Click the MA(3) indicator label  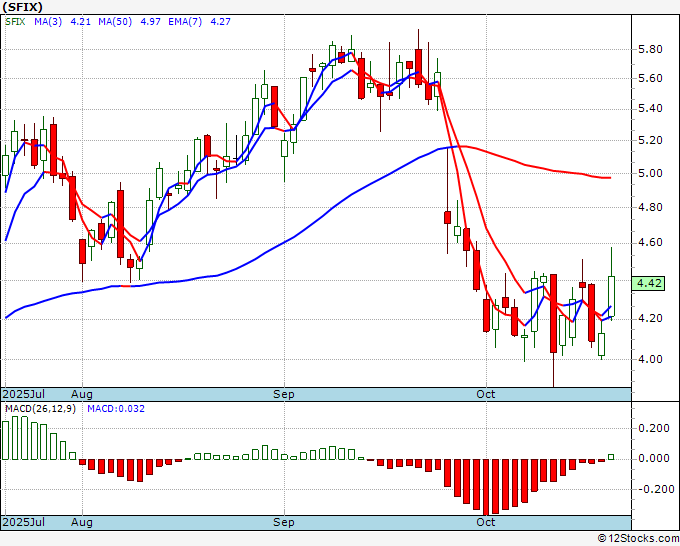[48, 22]
